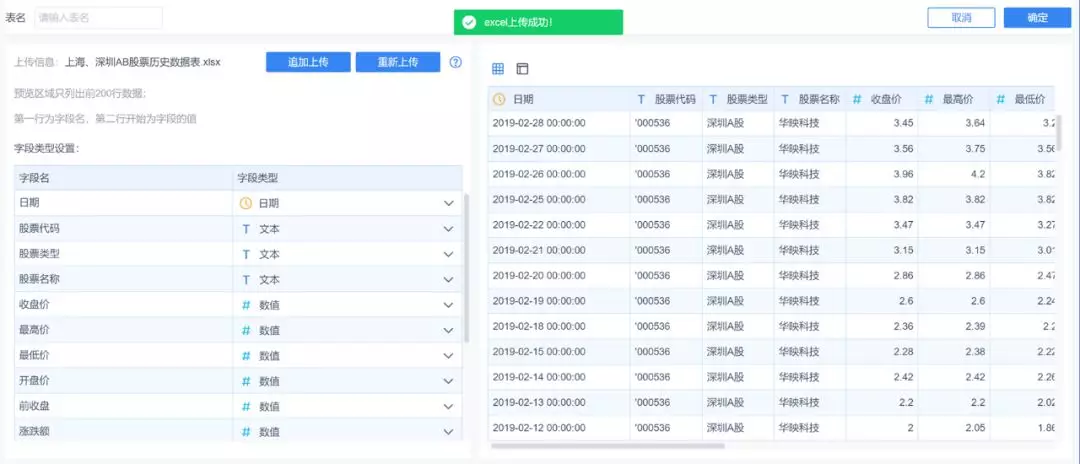1080x464 pixels.
Task: Click the # icon in the 收盘价 column header
Action: [857, 99]
